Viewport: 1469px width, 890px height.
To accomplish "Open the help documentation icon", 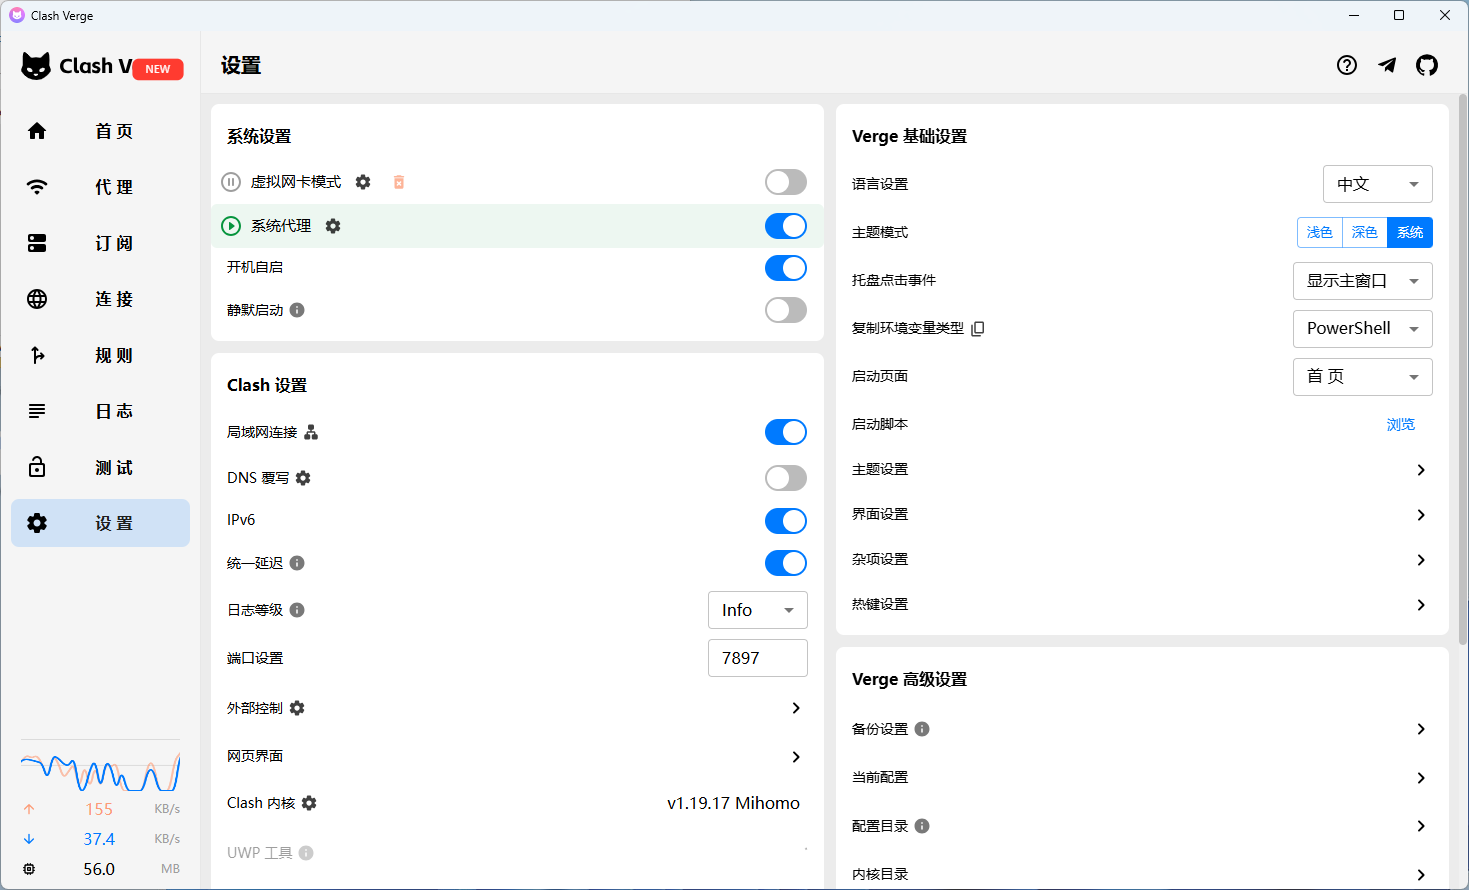I will tap(1347, 65).
